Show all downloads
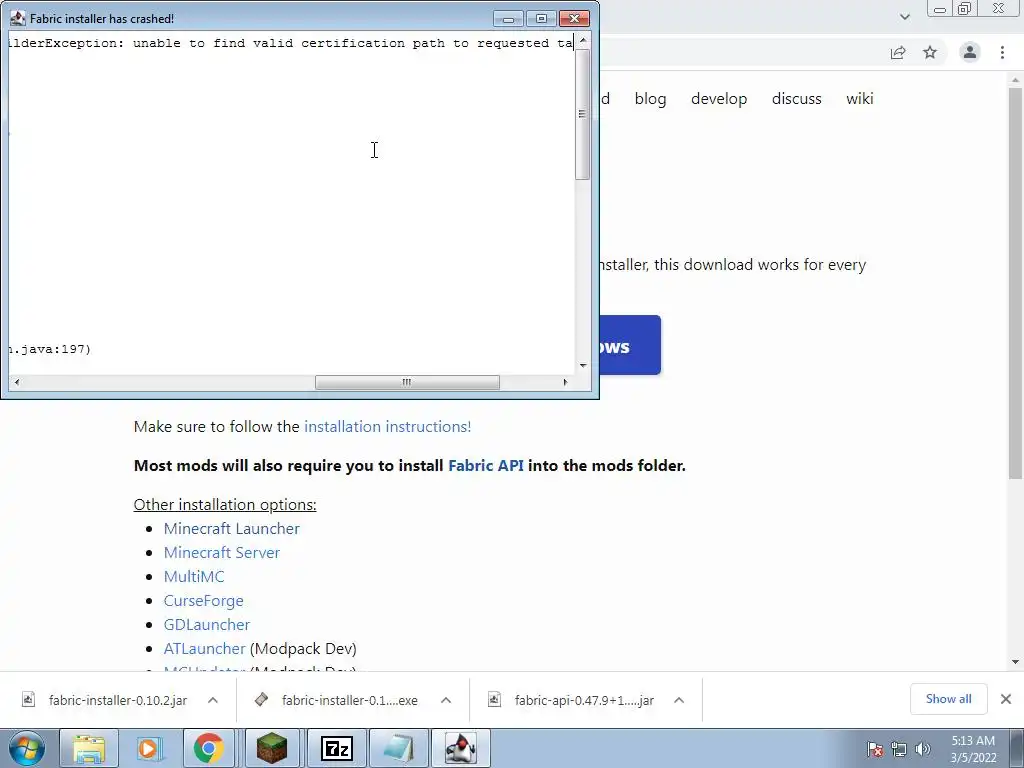Viewport: 1024px width, 768px height. click(948, 699)
